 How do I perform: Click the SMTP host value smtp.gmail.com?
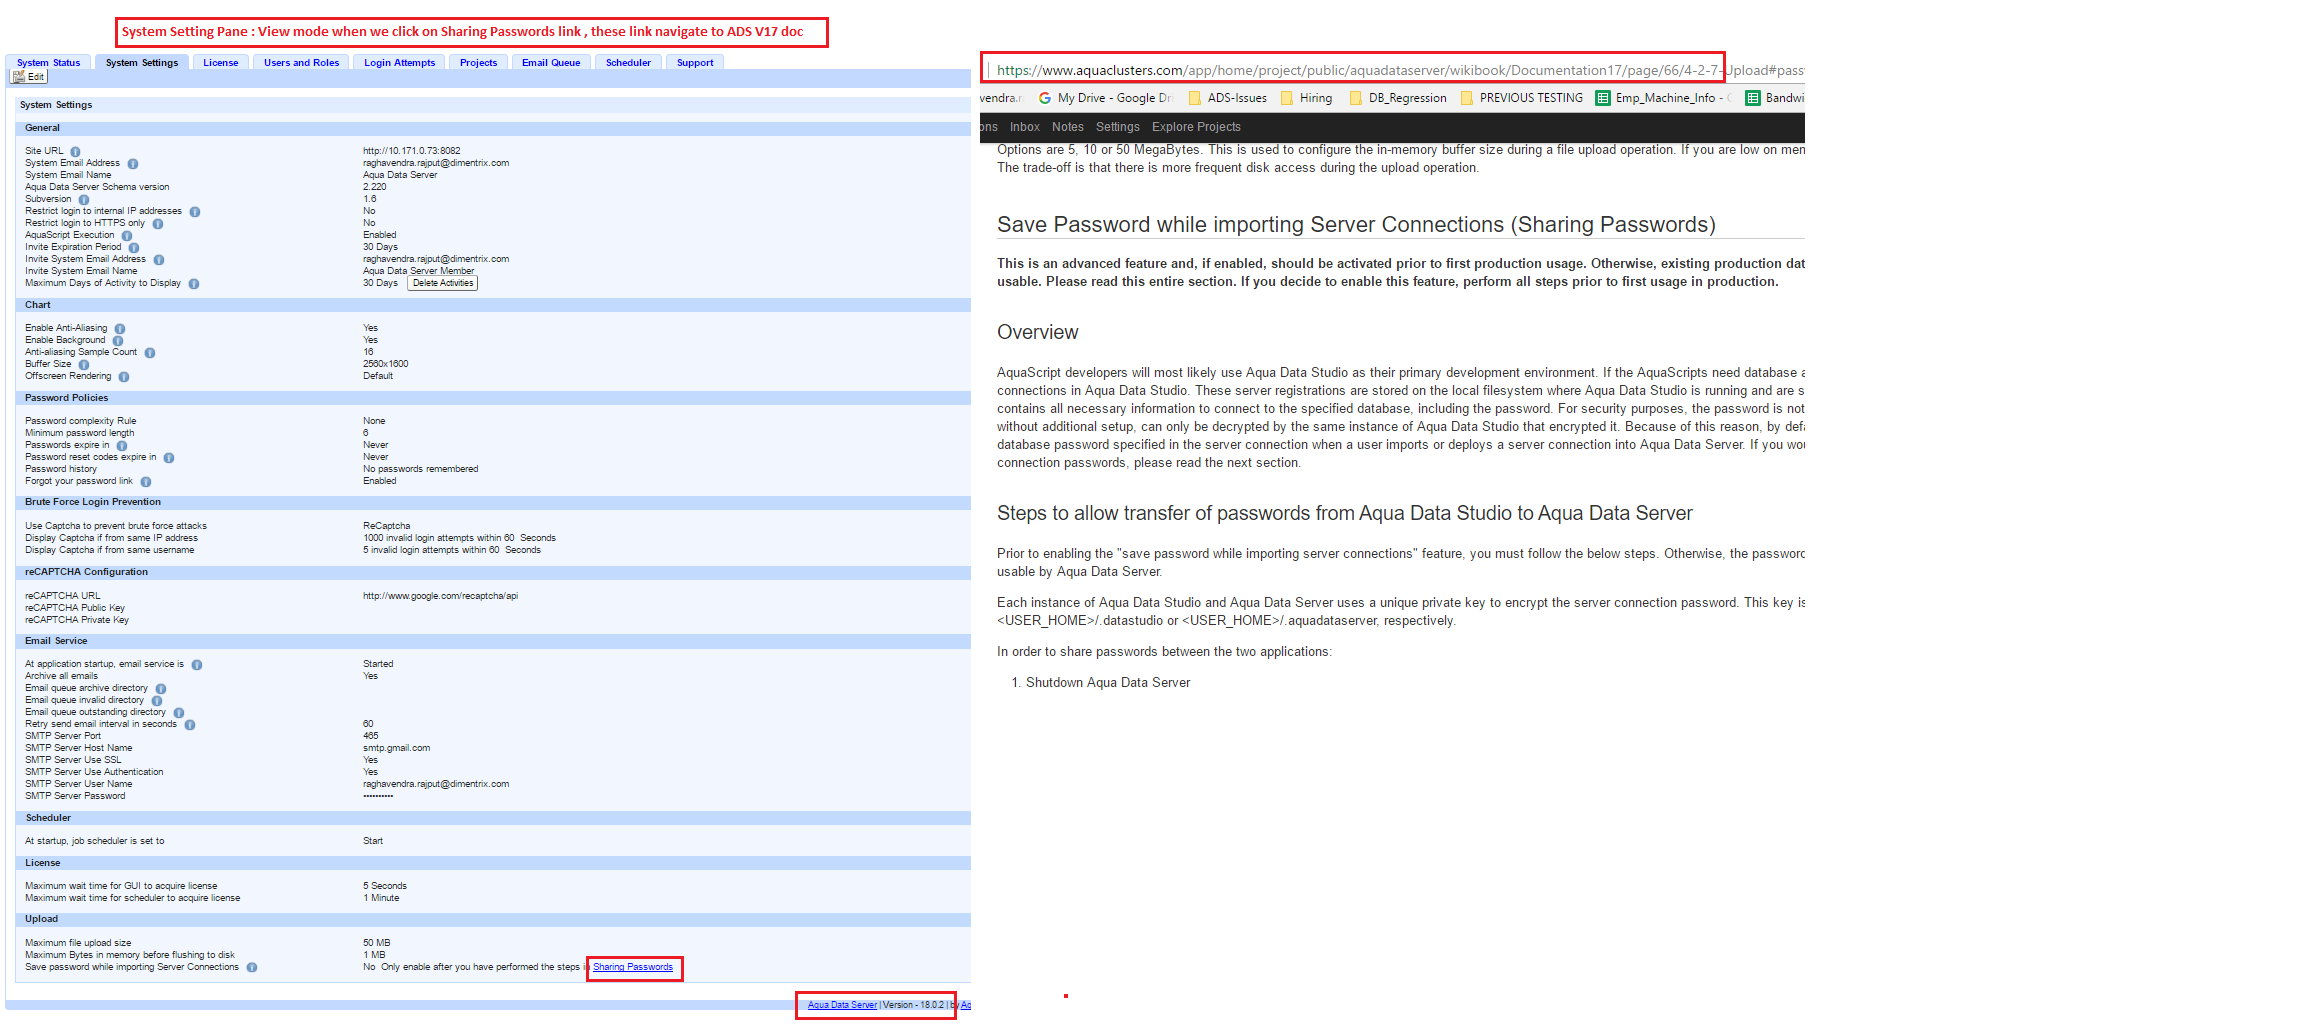(396, 748)
